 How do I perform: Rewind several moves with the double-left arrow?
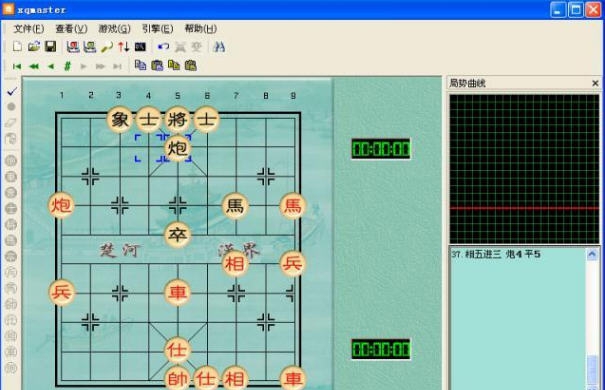click(x=34, y=66)
